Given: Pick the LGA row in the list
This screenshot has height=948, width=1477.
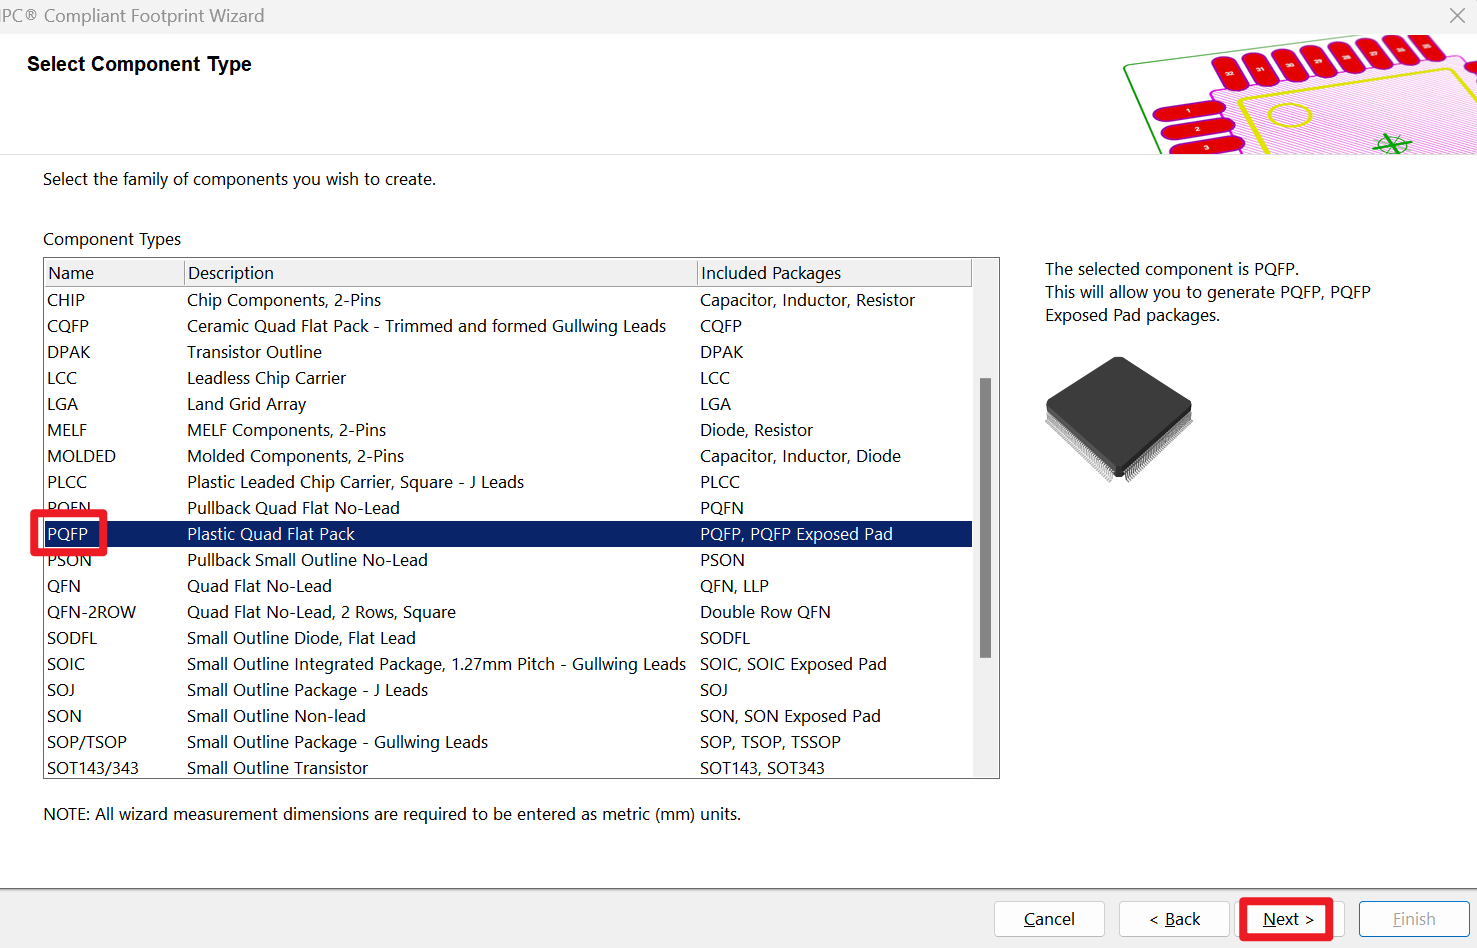Looking at the screenshot, I should click(x=508, y=404).
